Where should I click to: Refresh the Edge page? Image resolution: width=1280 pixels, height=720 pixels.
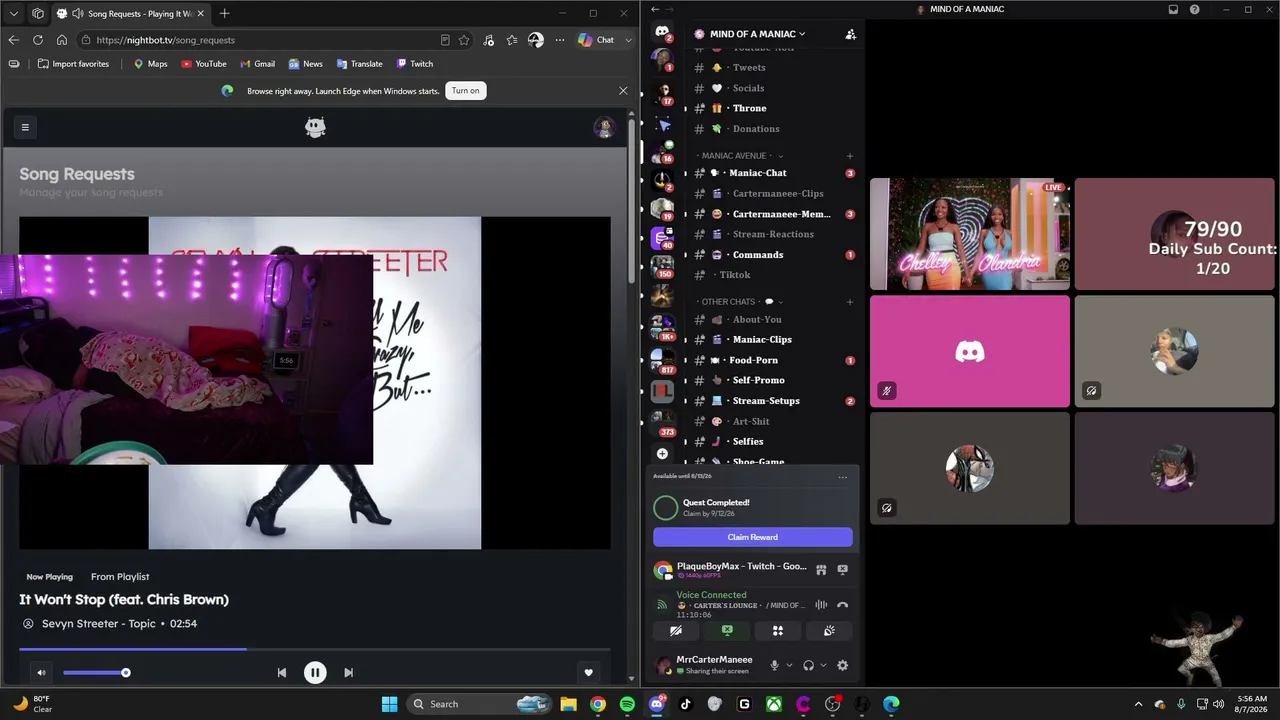click(x=37, y=40)
